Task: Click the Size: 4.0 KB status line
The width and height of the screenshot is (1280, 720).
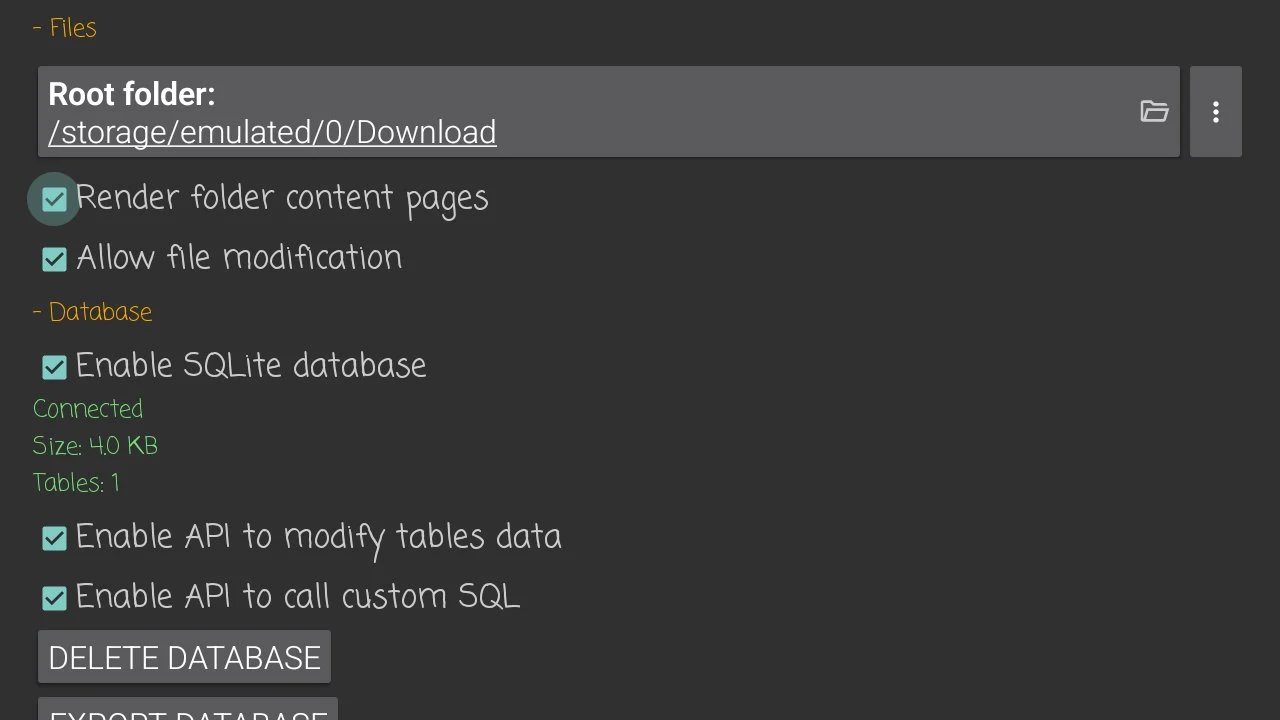Action: [95, 446]
